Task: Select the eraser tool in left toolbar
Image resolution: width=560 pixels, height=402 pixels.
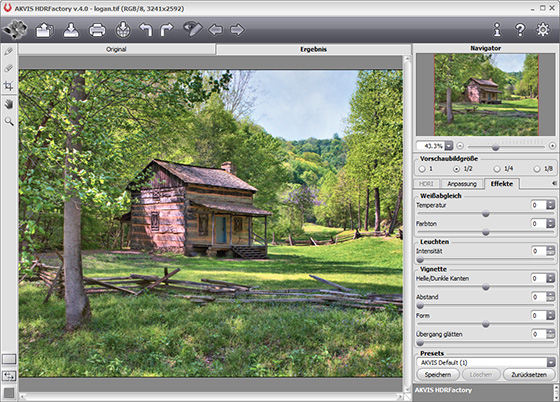Action: pos(9,68)
